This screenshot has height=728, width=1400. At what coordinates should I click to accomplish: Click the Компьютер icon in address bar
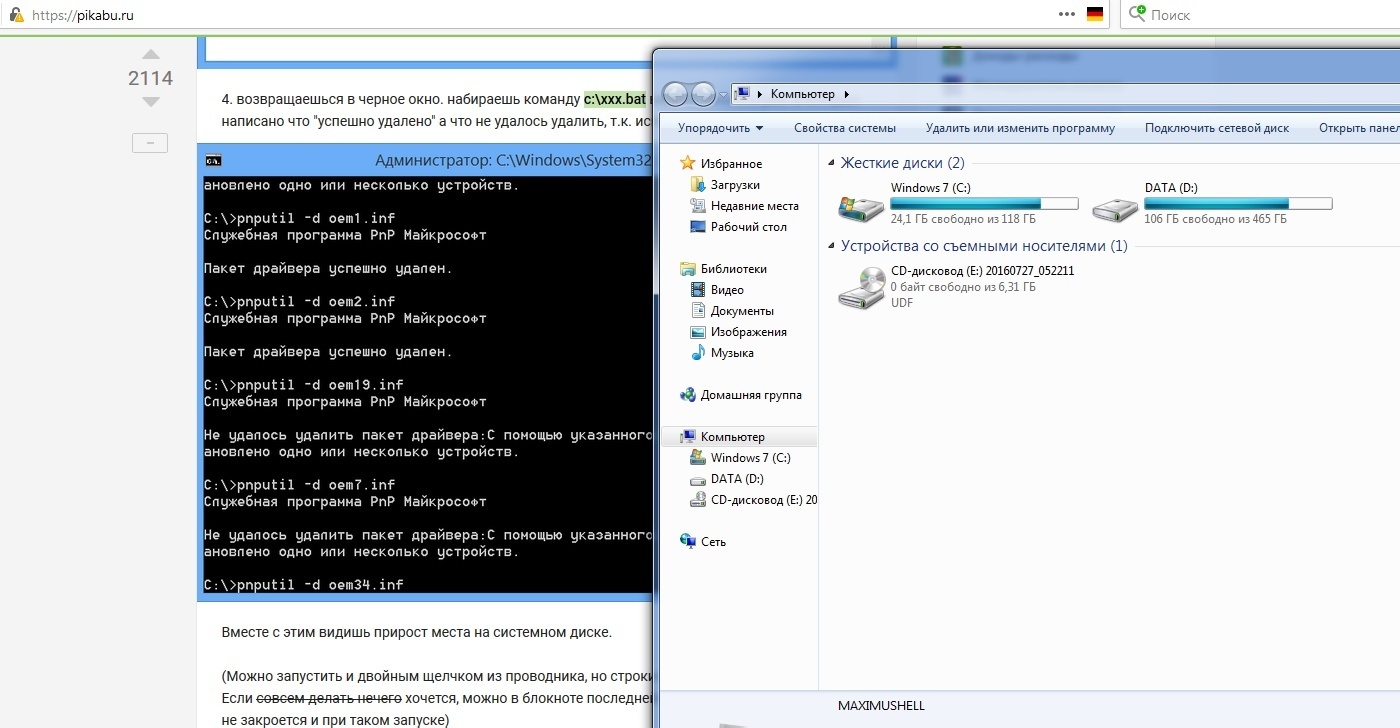pyautogui.click(x=742, y=94)
